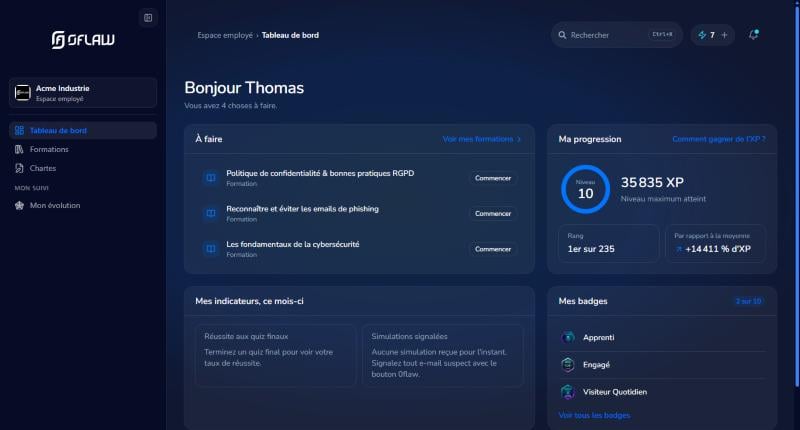
Task: Start the fondamentaux de la cybersécurité training
Action: tap(493, 249)
